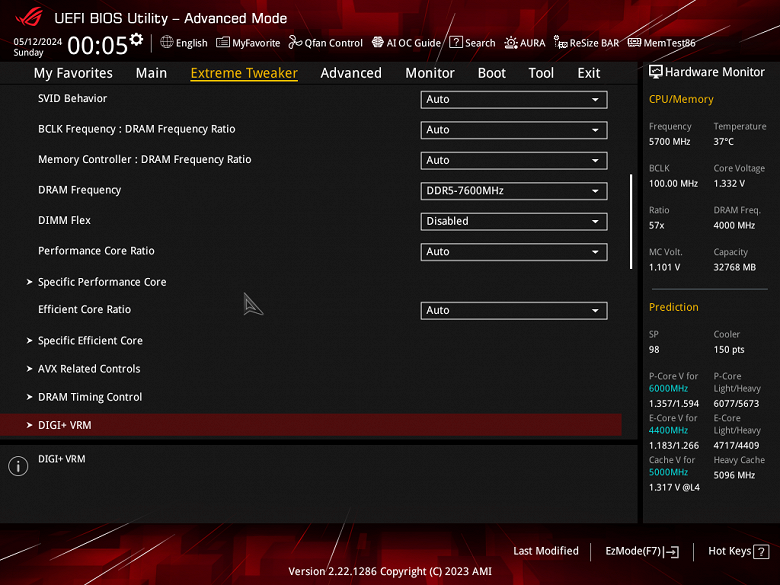The height and width of the screenshot is (585, 780).
Task: Click the 5096 MHz Heavy Cache value
Action: (x=734, y=475)
